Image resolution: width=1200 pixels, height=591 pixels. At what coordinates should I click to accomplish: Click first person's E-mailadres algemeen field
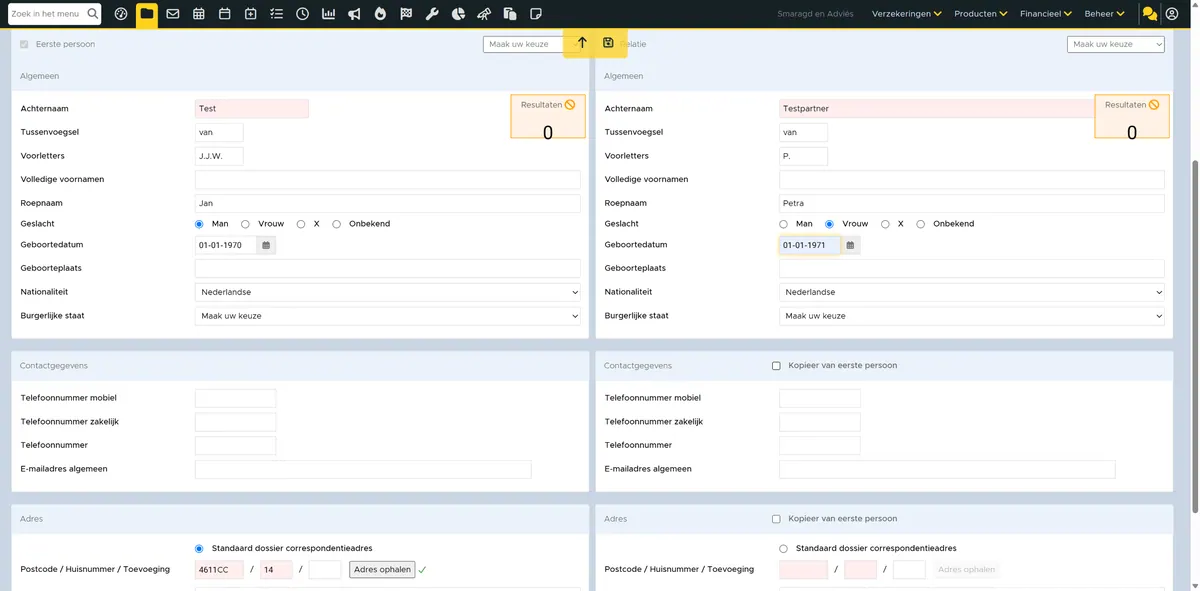(x=363, y=470)
